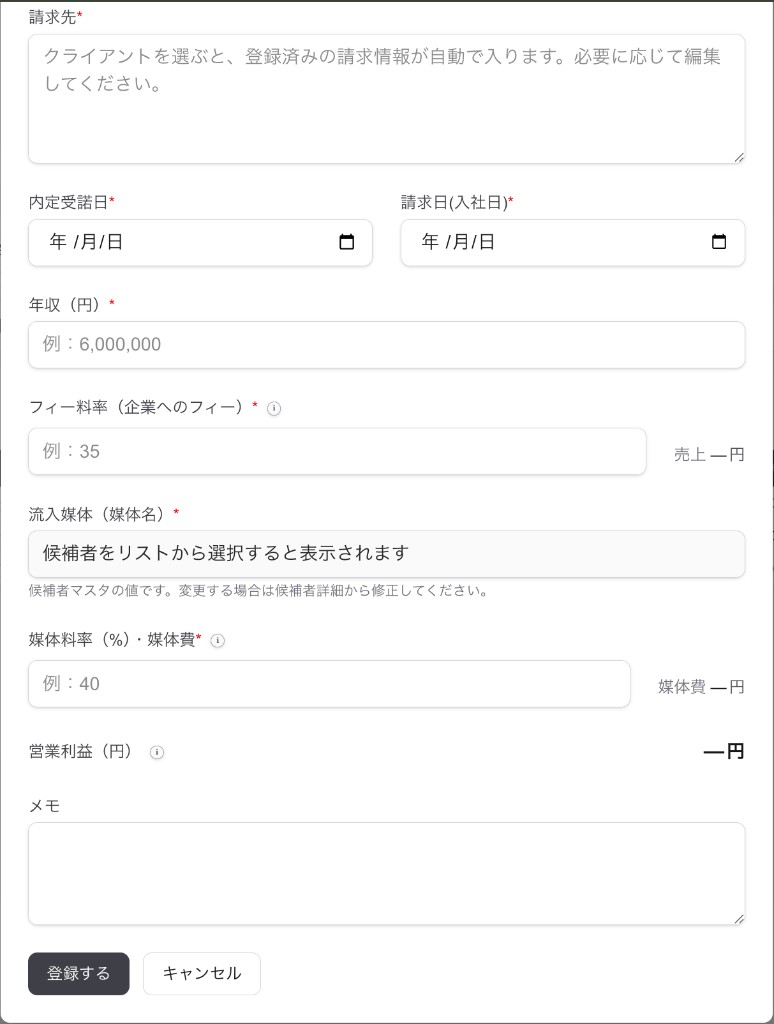Show info tooltip beside 営業利益（円）
The height and width of the screenshot is (1024, 774).
[157, 752]
